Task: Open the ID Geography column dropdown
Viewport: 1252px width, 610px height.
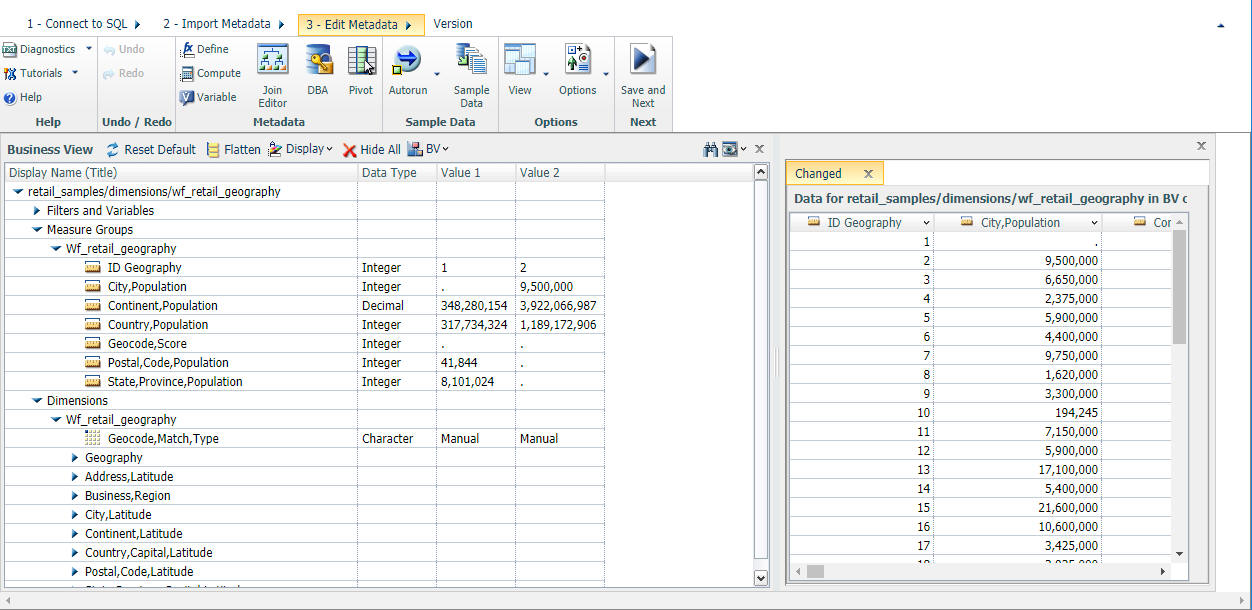Action: click(x=925, y=223)
